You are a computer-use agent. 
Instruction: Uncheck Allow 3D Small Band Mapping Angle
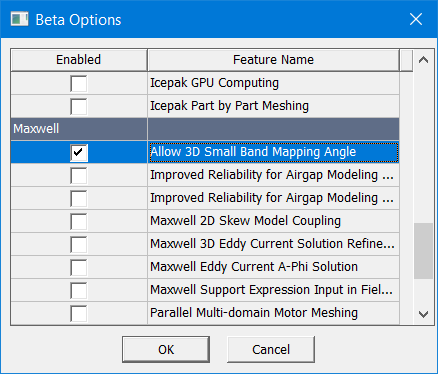tap(79, 152)
